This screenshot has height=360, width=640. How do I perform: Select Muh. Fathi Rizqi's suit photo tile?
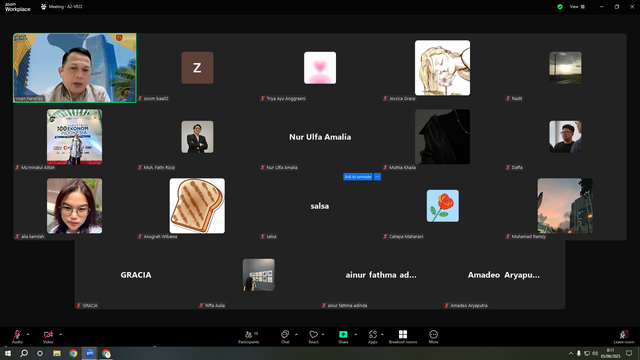point(197,137)
